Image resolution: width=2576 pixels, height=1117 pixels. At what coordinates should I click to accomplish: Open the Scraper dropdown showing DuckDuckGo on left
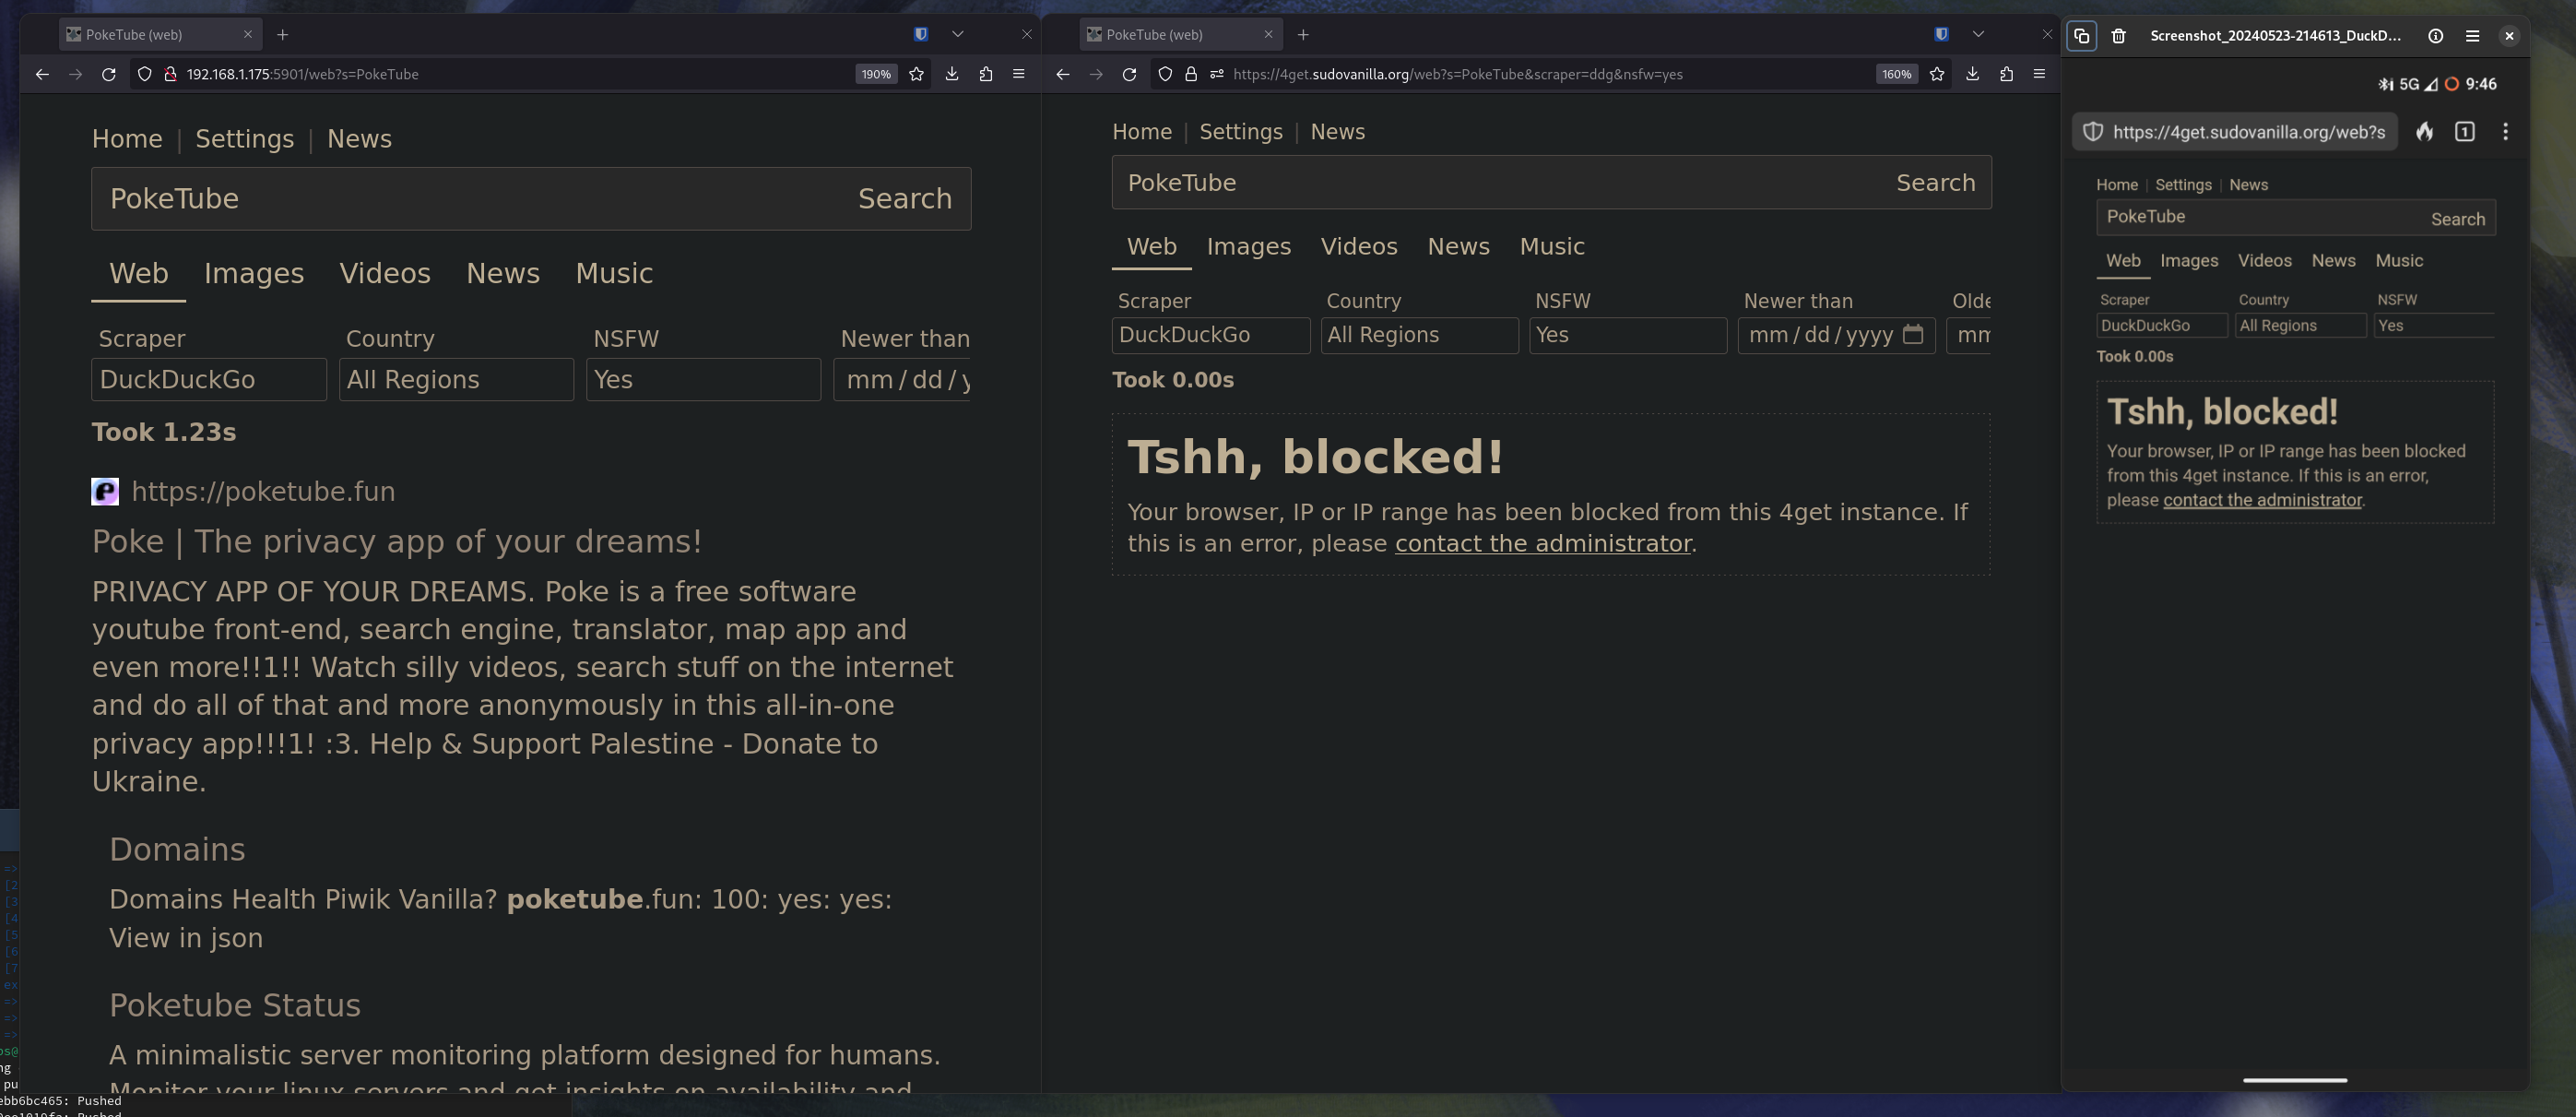(208, 380)
